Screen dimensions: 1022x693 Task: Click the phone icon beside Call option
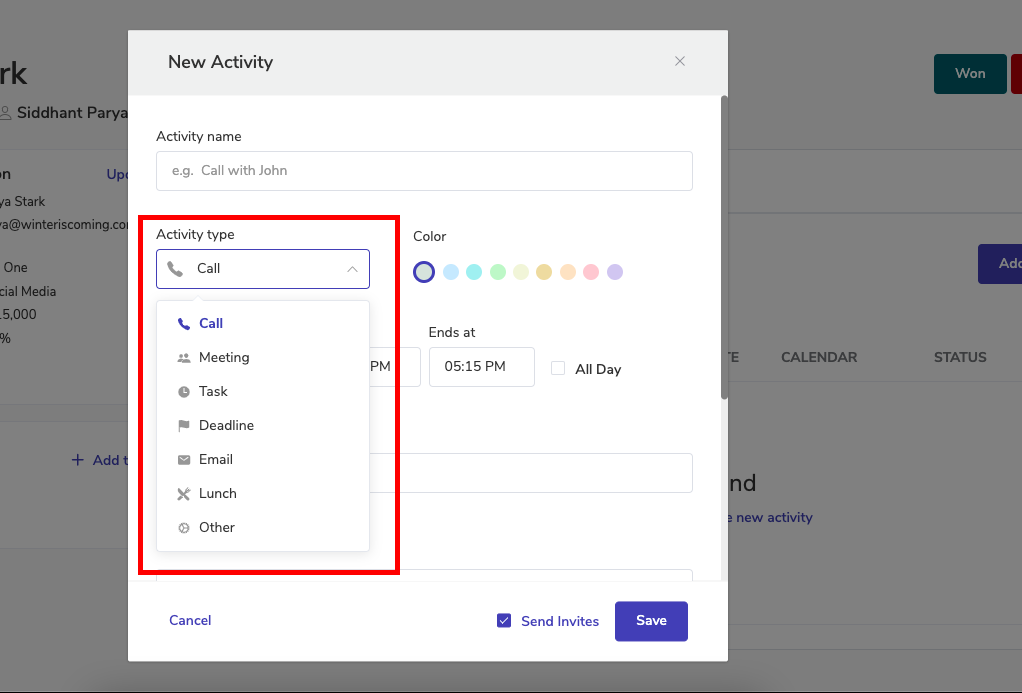[183, 324]
